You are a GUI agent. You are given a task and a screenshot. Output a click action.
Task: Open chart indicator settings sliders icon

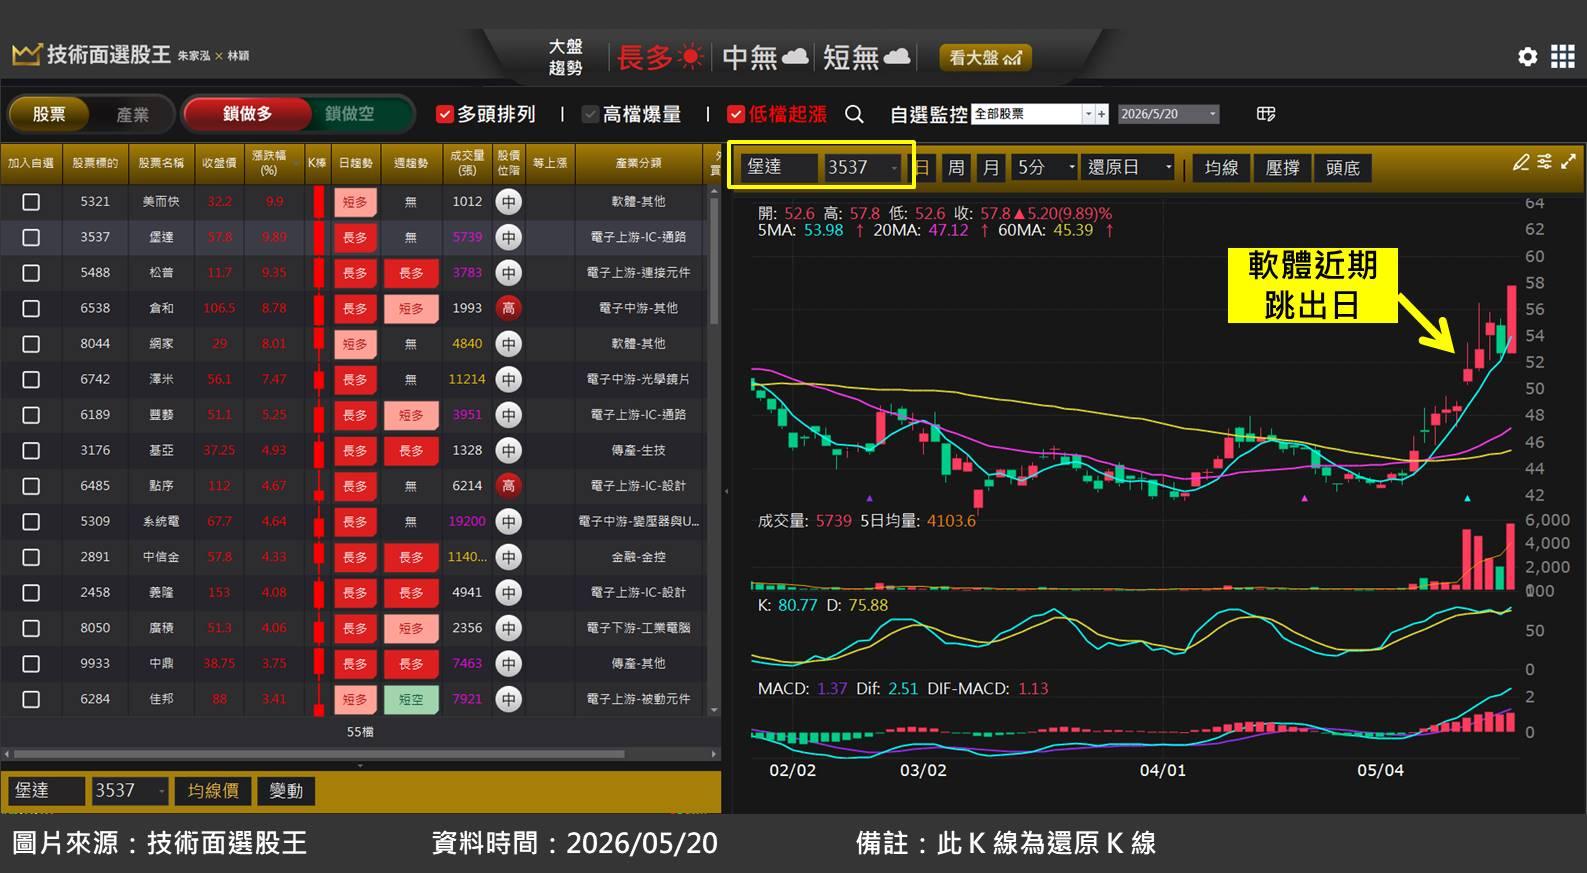pos(1545,162)
